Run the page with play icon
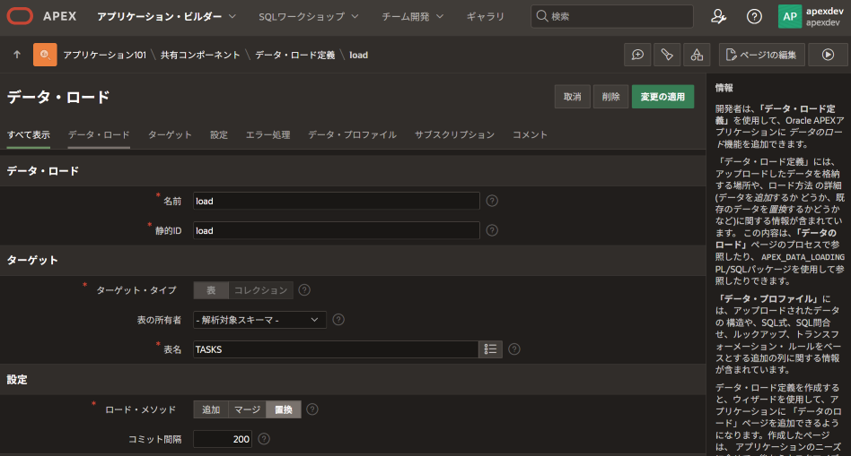851x456 pixels. 828,55
